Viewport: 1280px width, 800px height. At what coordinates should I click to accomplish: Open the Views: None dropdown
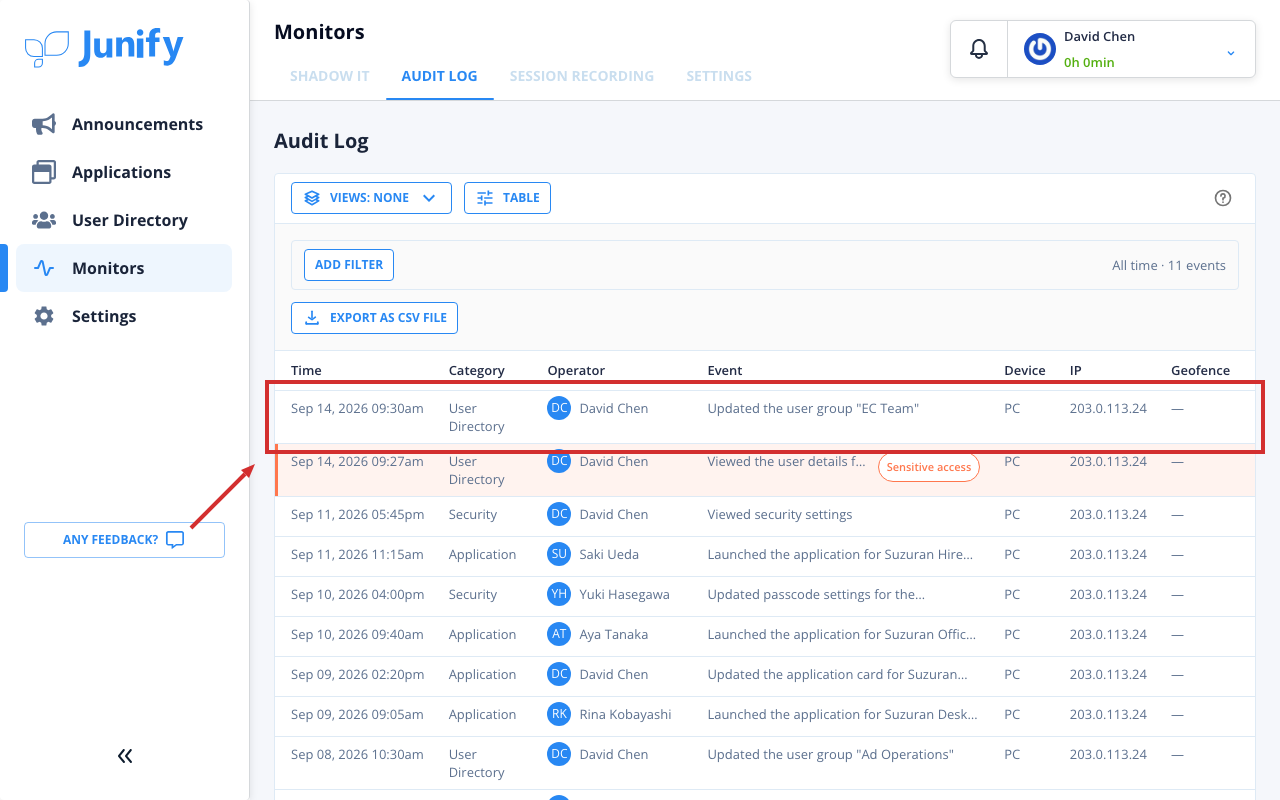(371, 198)
